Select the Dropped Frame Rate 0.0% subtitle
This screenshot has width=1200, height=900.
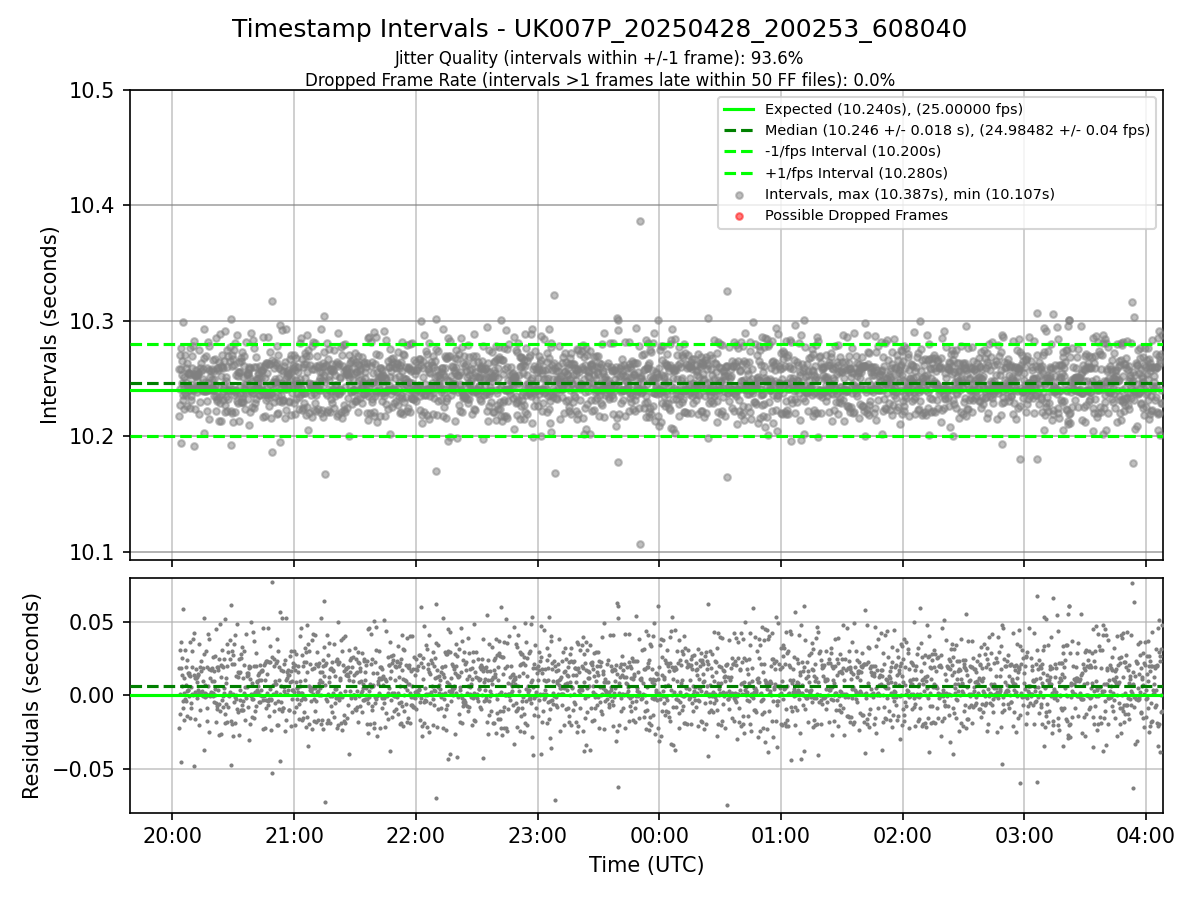[599, 80]
